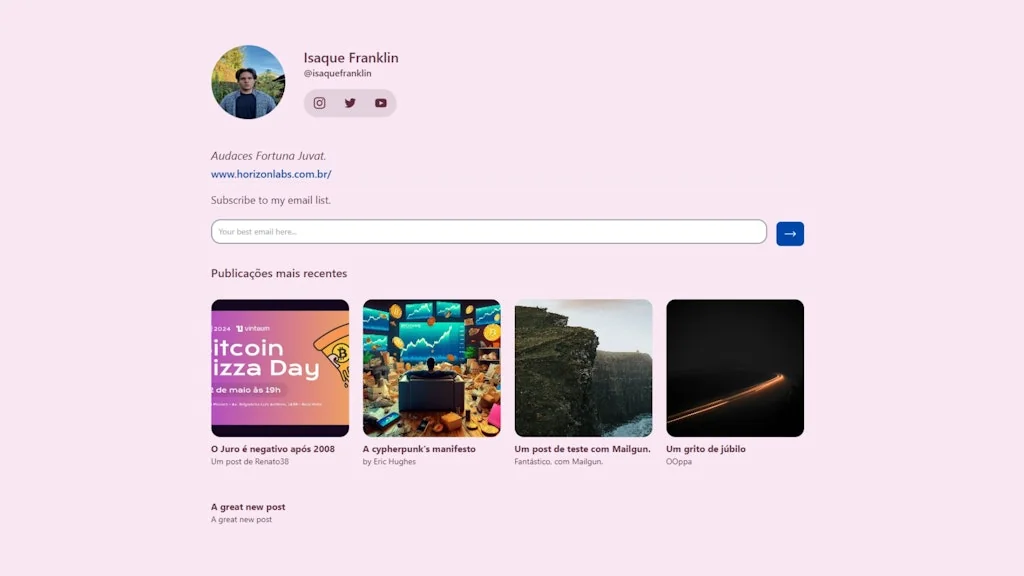
Task: Open the 'A great new post' title
Action: coord(248,507)
